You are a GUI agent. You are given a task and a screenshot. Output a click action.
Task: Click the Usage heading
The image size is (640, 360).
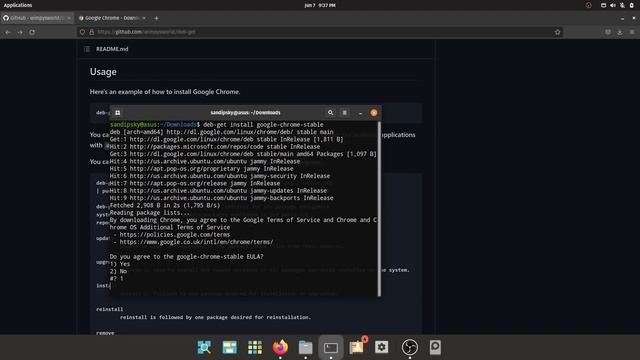[x=103, y=71]
